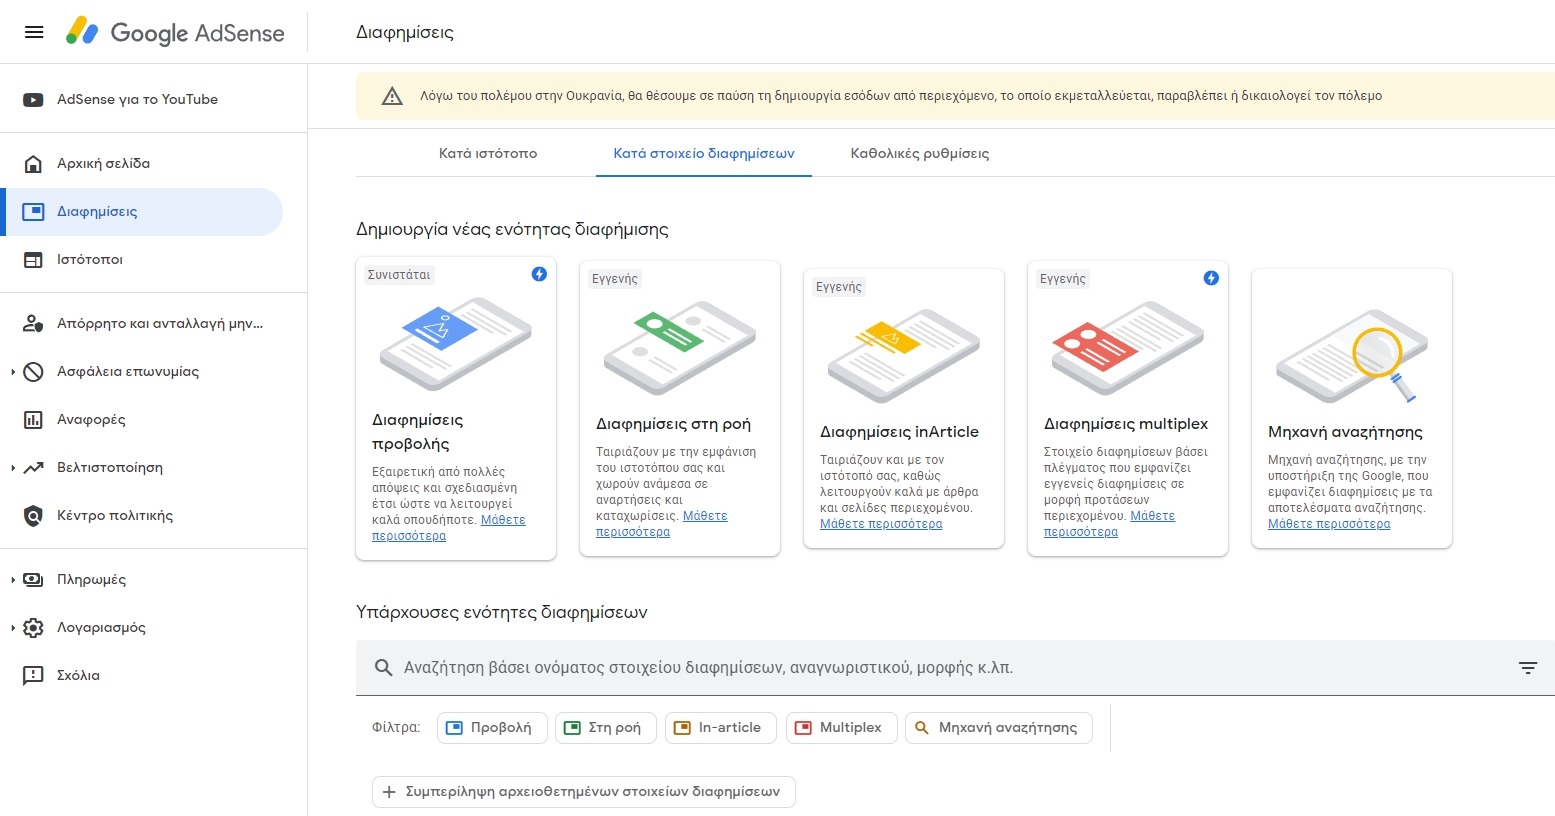1555x816 pixels.
Task: Open AdSense για το YouTube
Action: (137, 99)
